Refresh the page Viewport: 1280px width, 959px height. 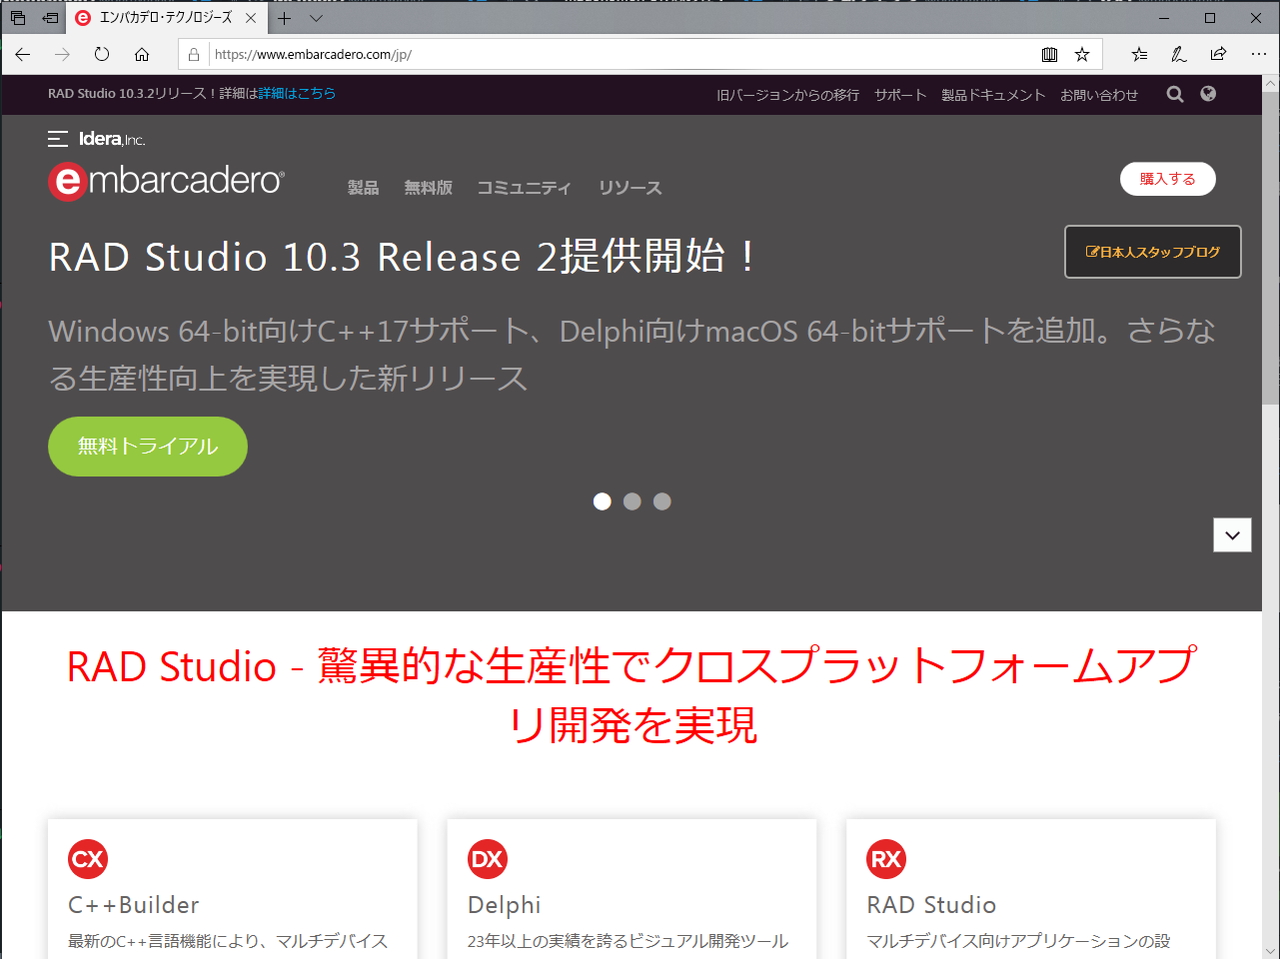click(102, 55)
